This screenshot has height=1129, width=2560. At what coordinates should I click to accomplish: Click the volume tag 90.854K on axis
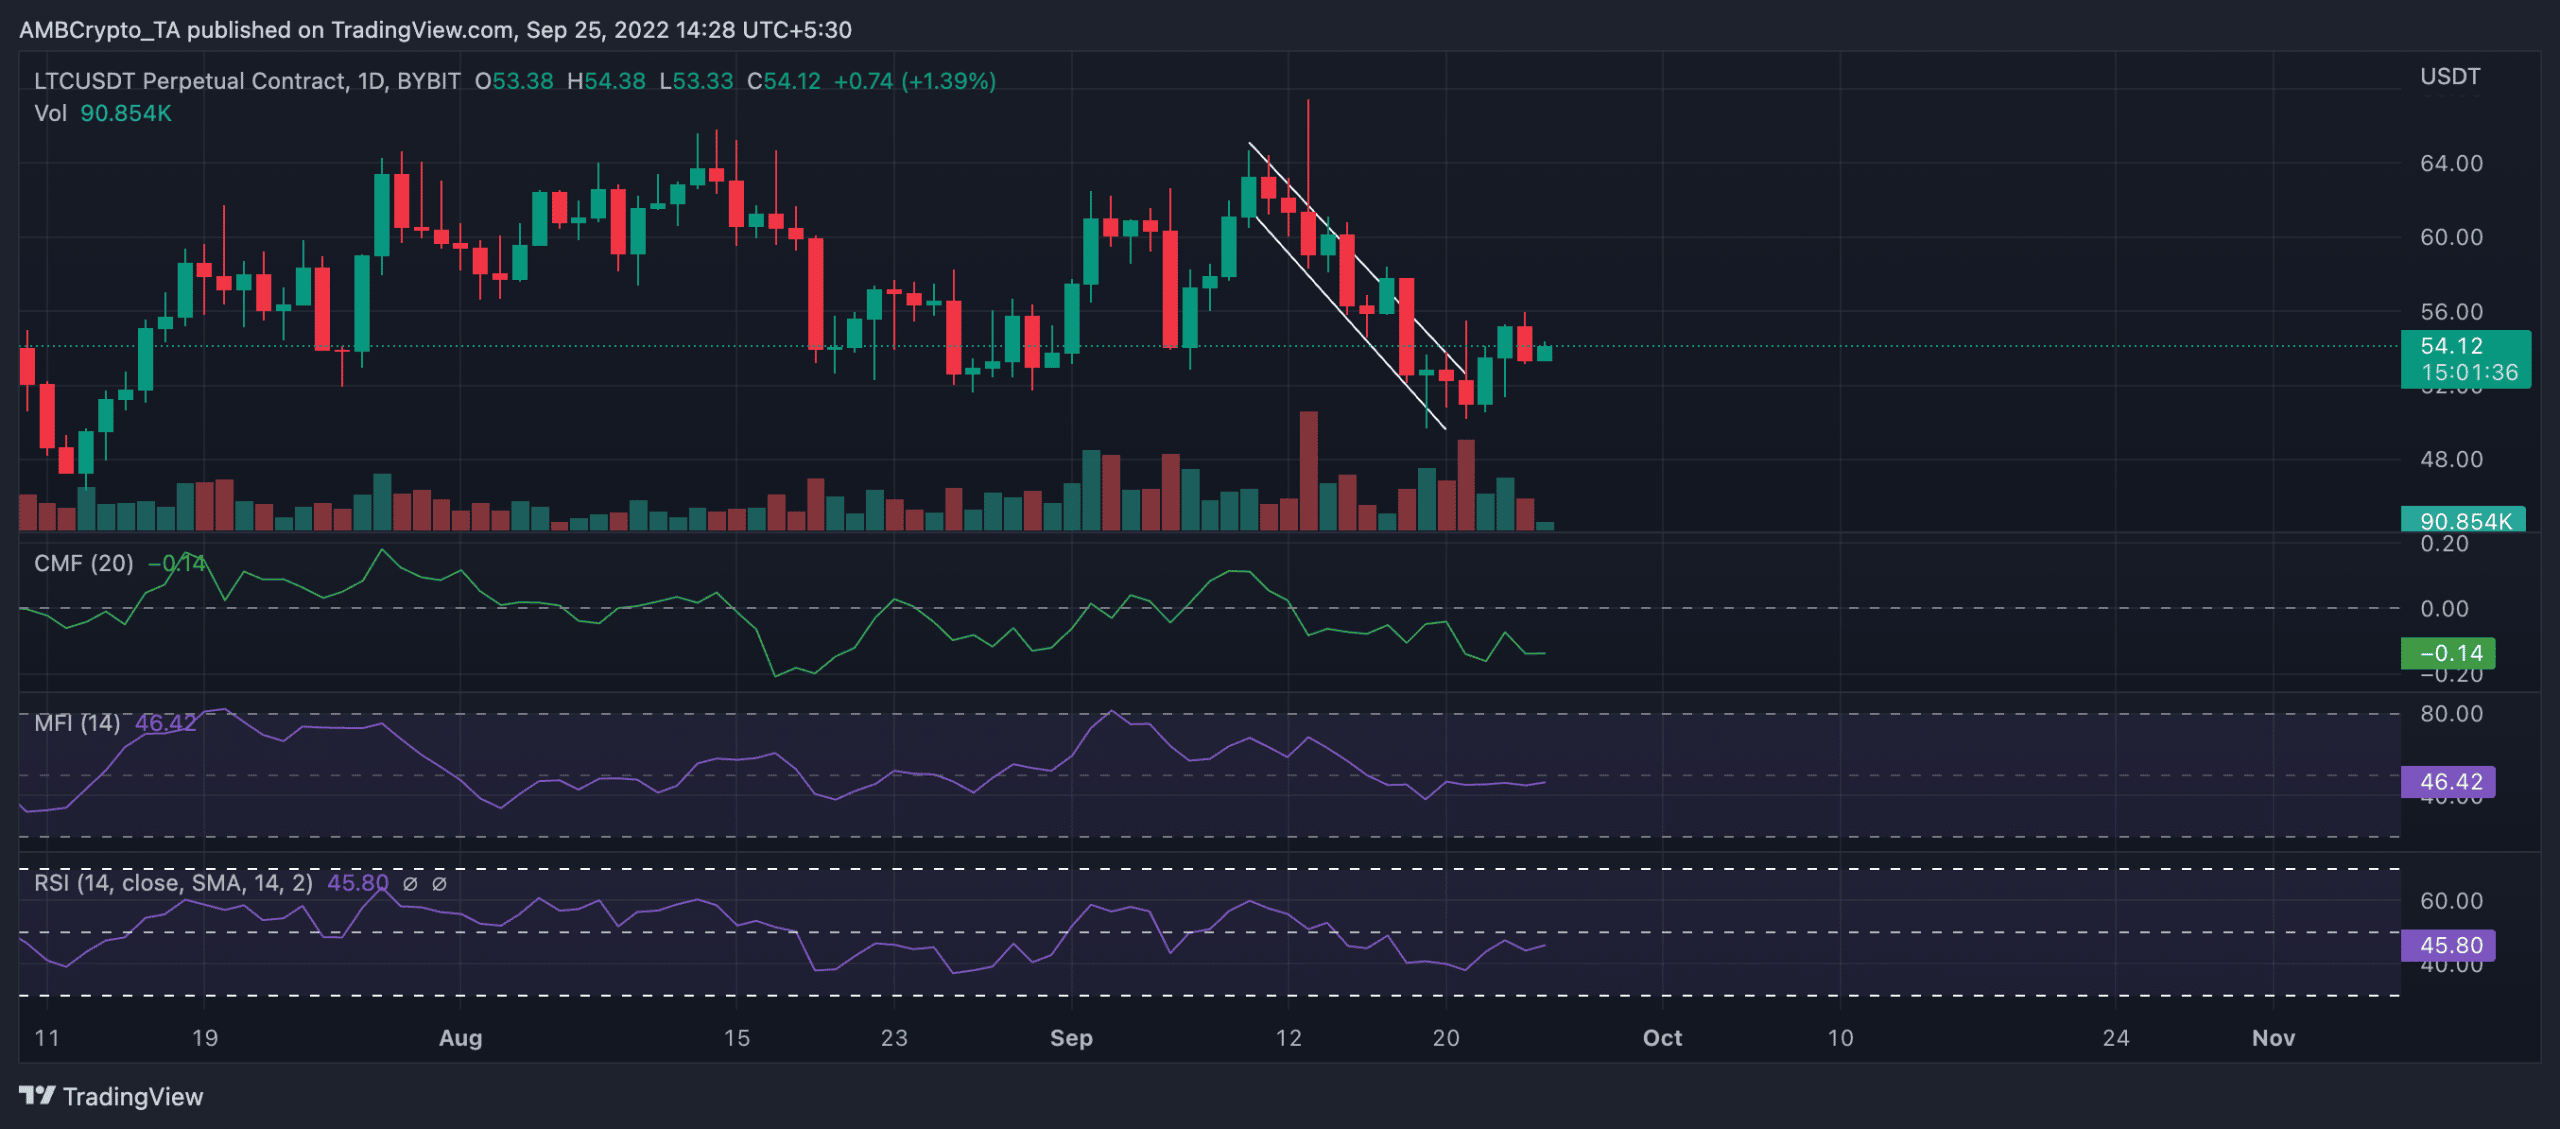[2464, 520]
